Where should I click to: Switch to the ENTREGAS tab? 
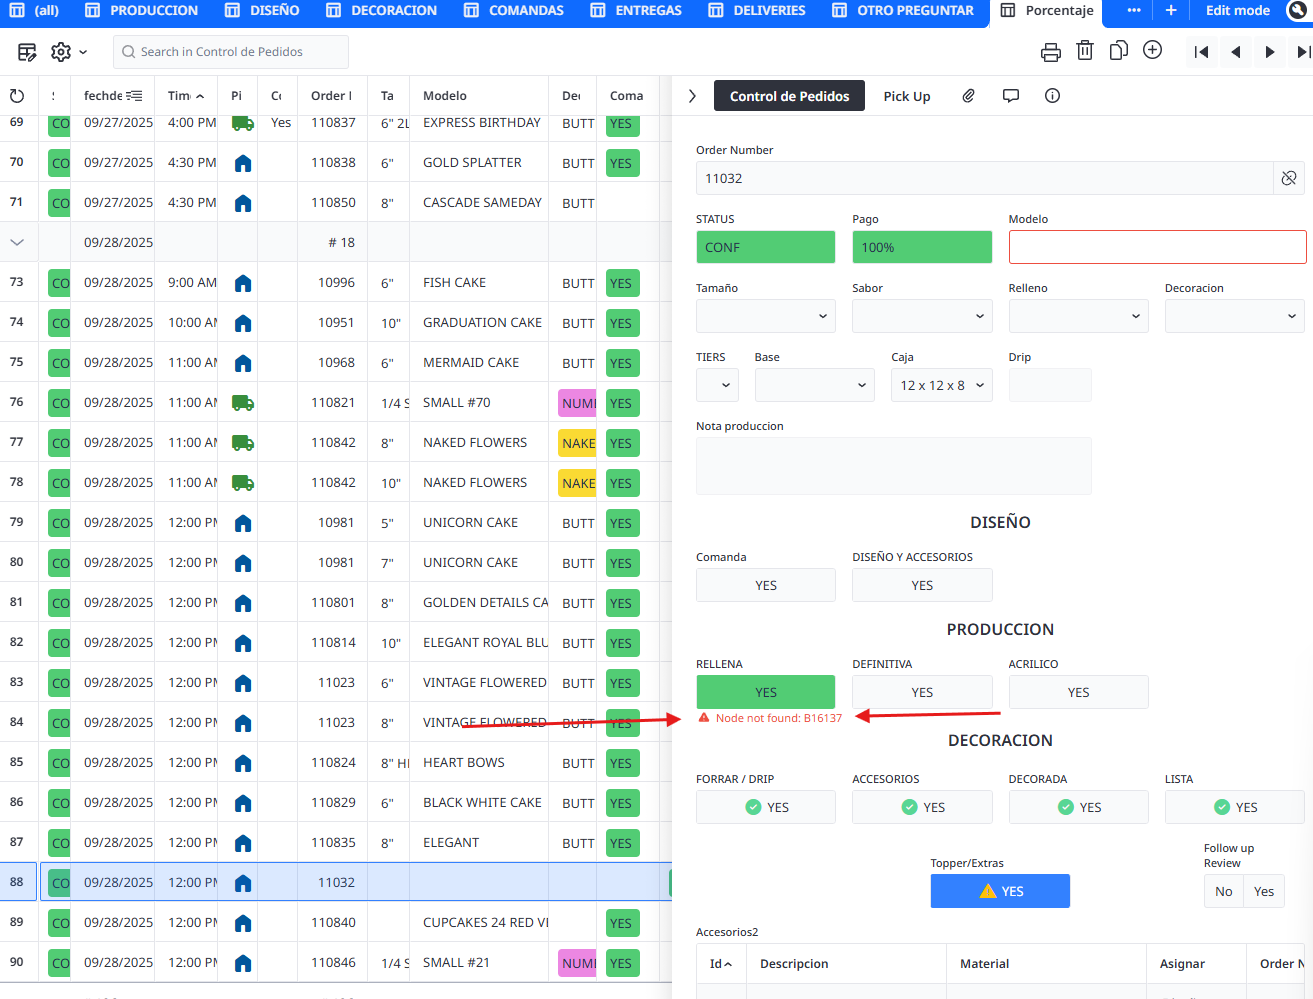tap(636, 11)
